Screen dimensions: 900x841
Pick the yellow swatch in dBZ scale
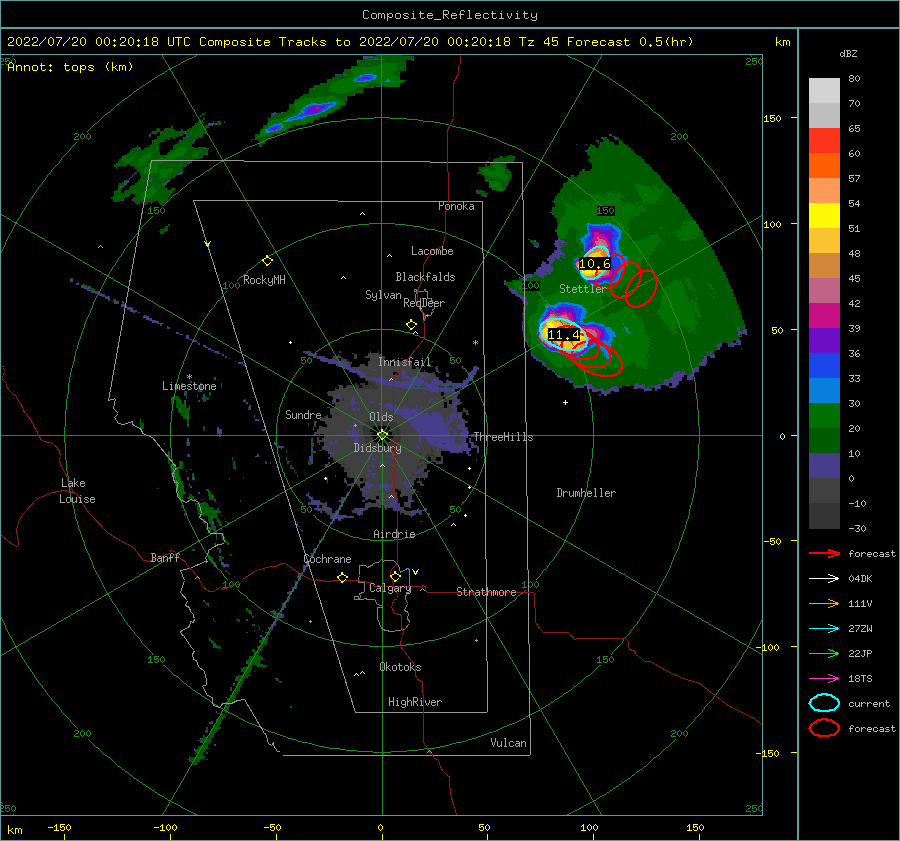coord(824,216)
